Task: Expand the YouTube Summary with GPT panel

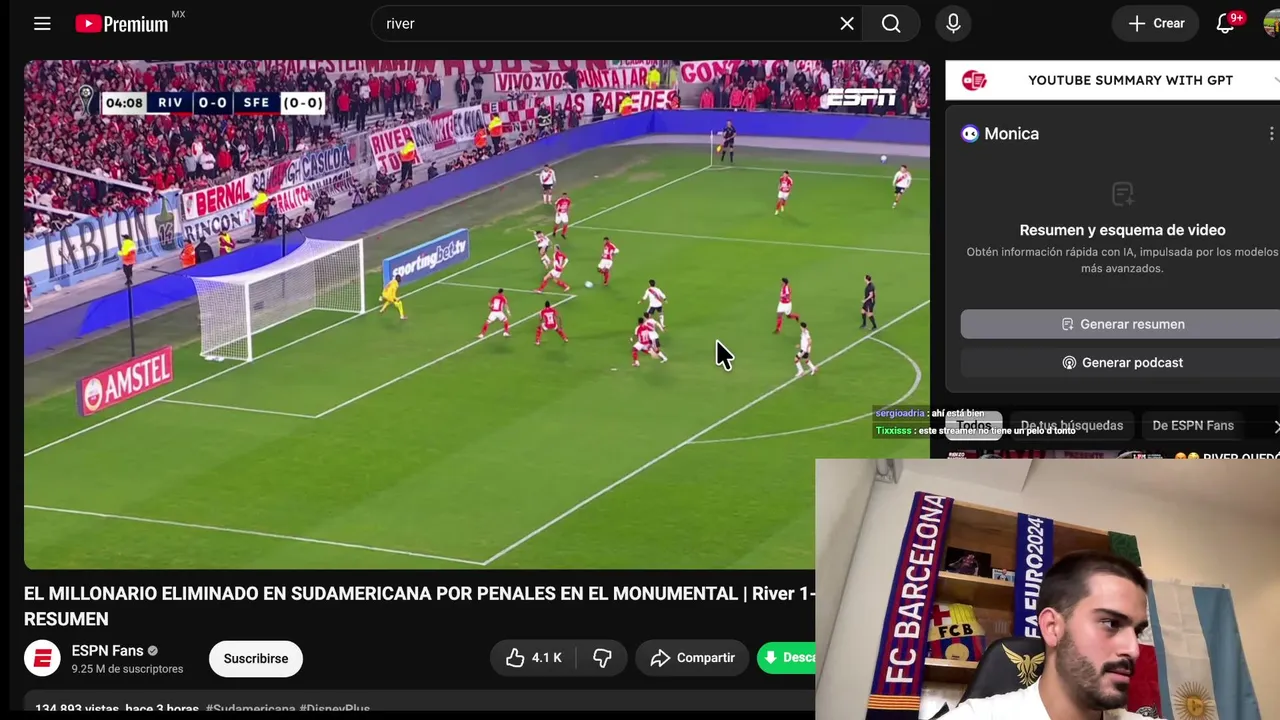Action: [x=1275, y=80]
